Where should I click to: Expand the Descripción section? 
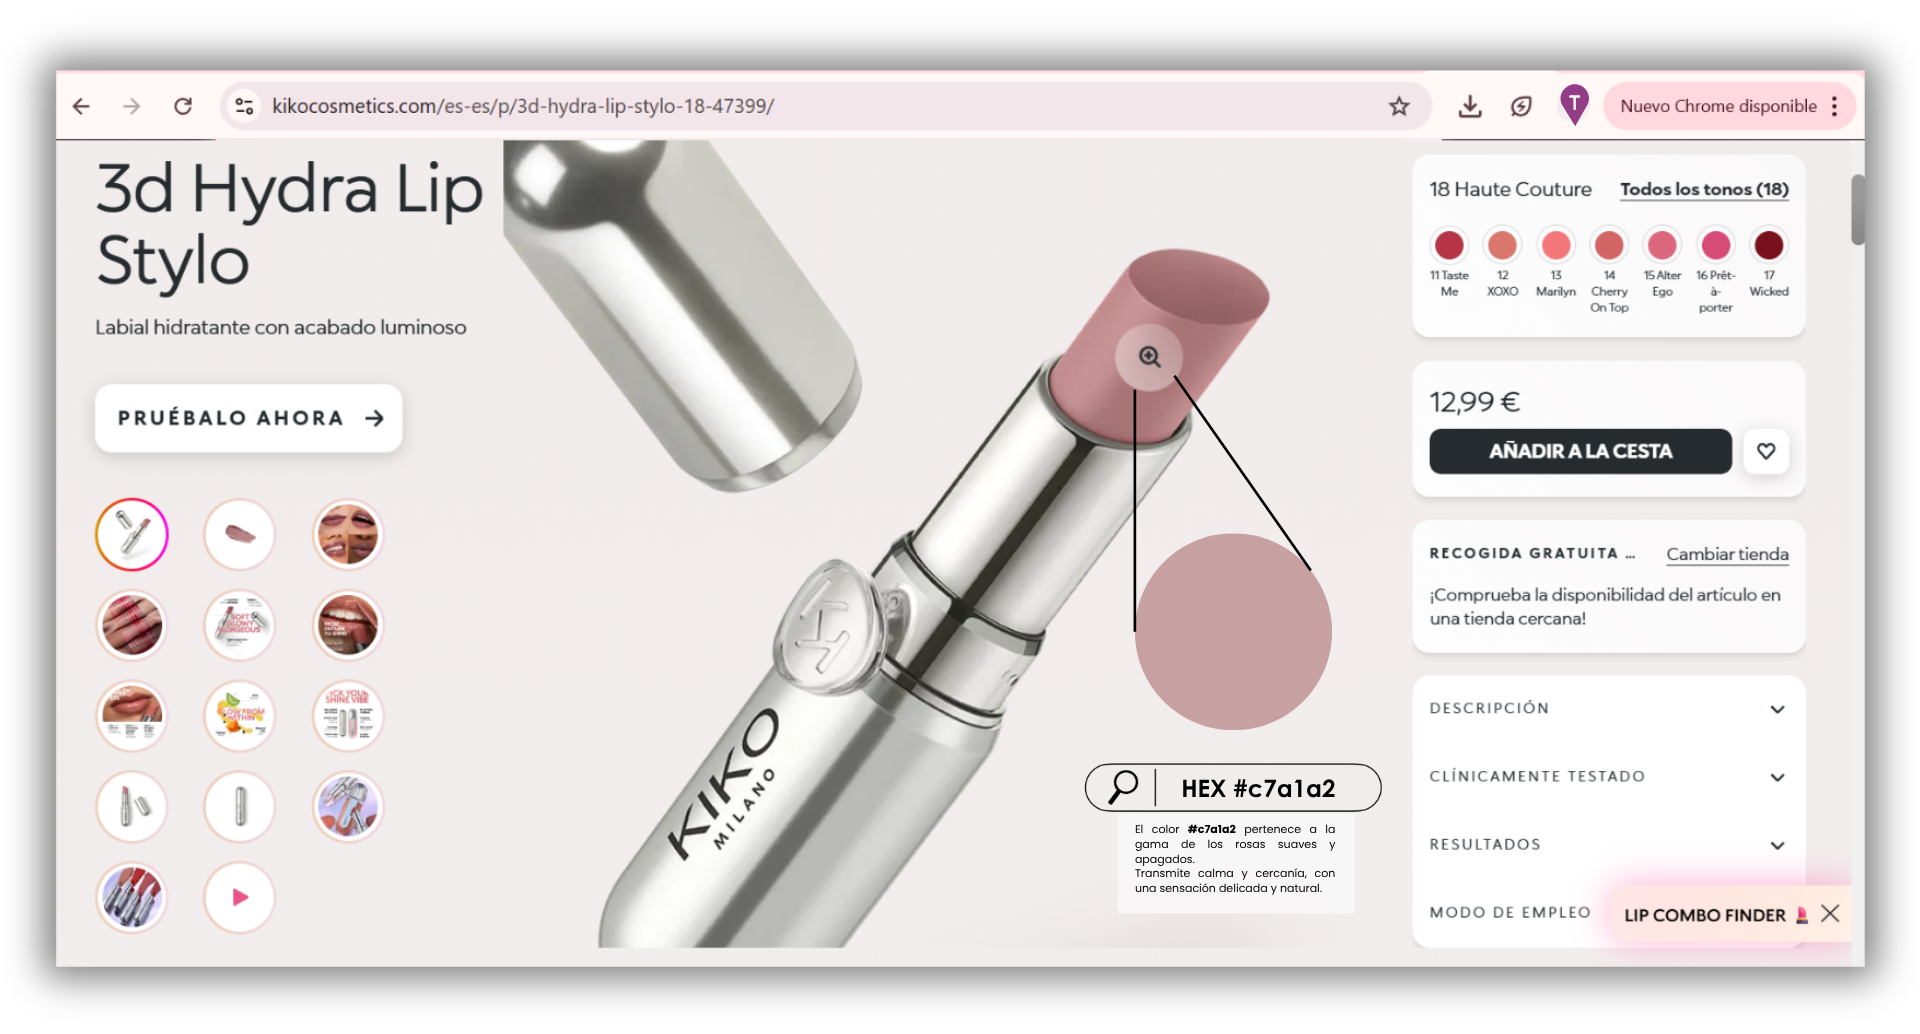pos(1608,708)
